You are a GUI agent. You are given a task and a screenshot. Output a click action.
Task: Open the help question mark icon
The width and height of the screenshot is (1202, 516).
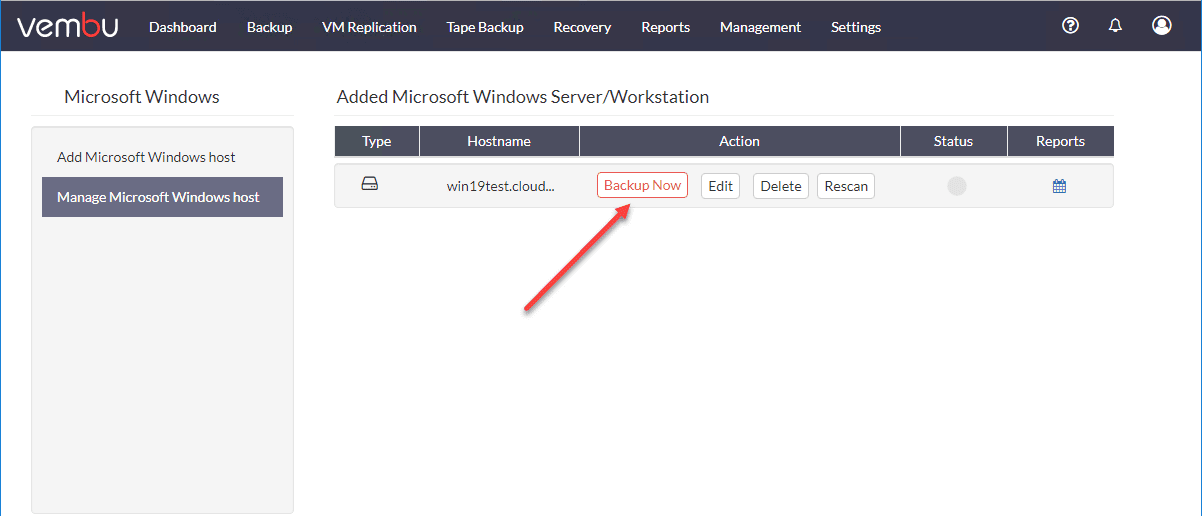pos(1070,26)
